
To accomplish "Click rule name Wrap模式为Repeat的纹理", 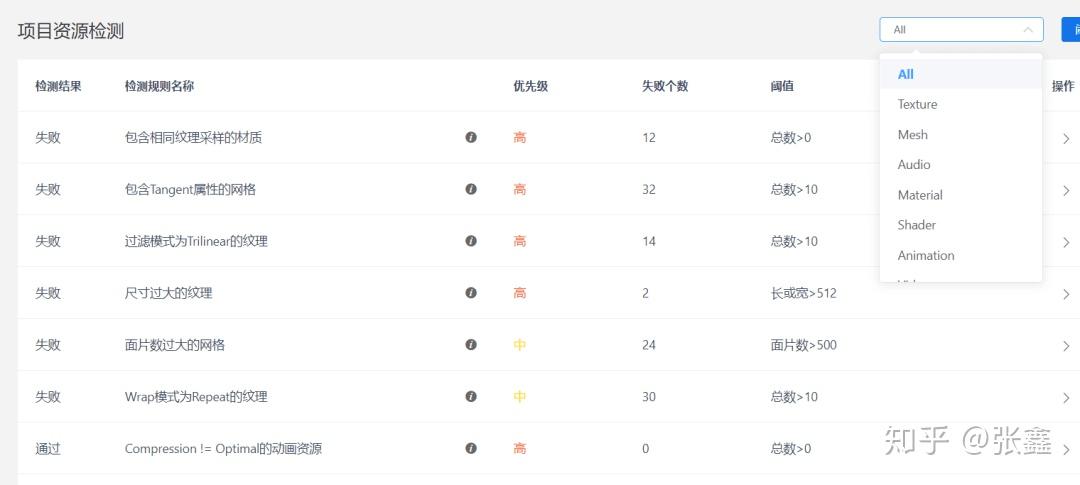I will pos(196,397).
